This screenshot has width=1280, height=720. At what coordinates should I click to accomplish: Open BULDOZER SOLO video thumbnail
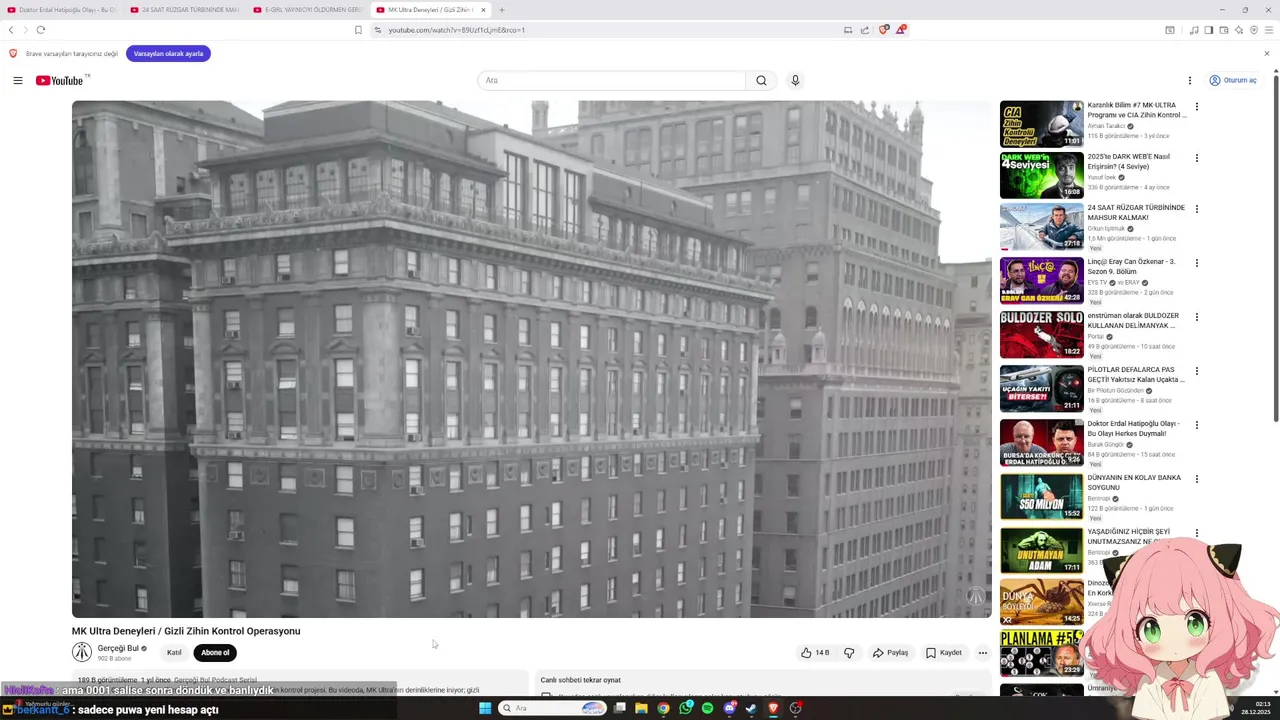click(1041, 334)
